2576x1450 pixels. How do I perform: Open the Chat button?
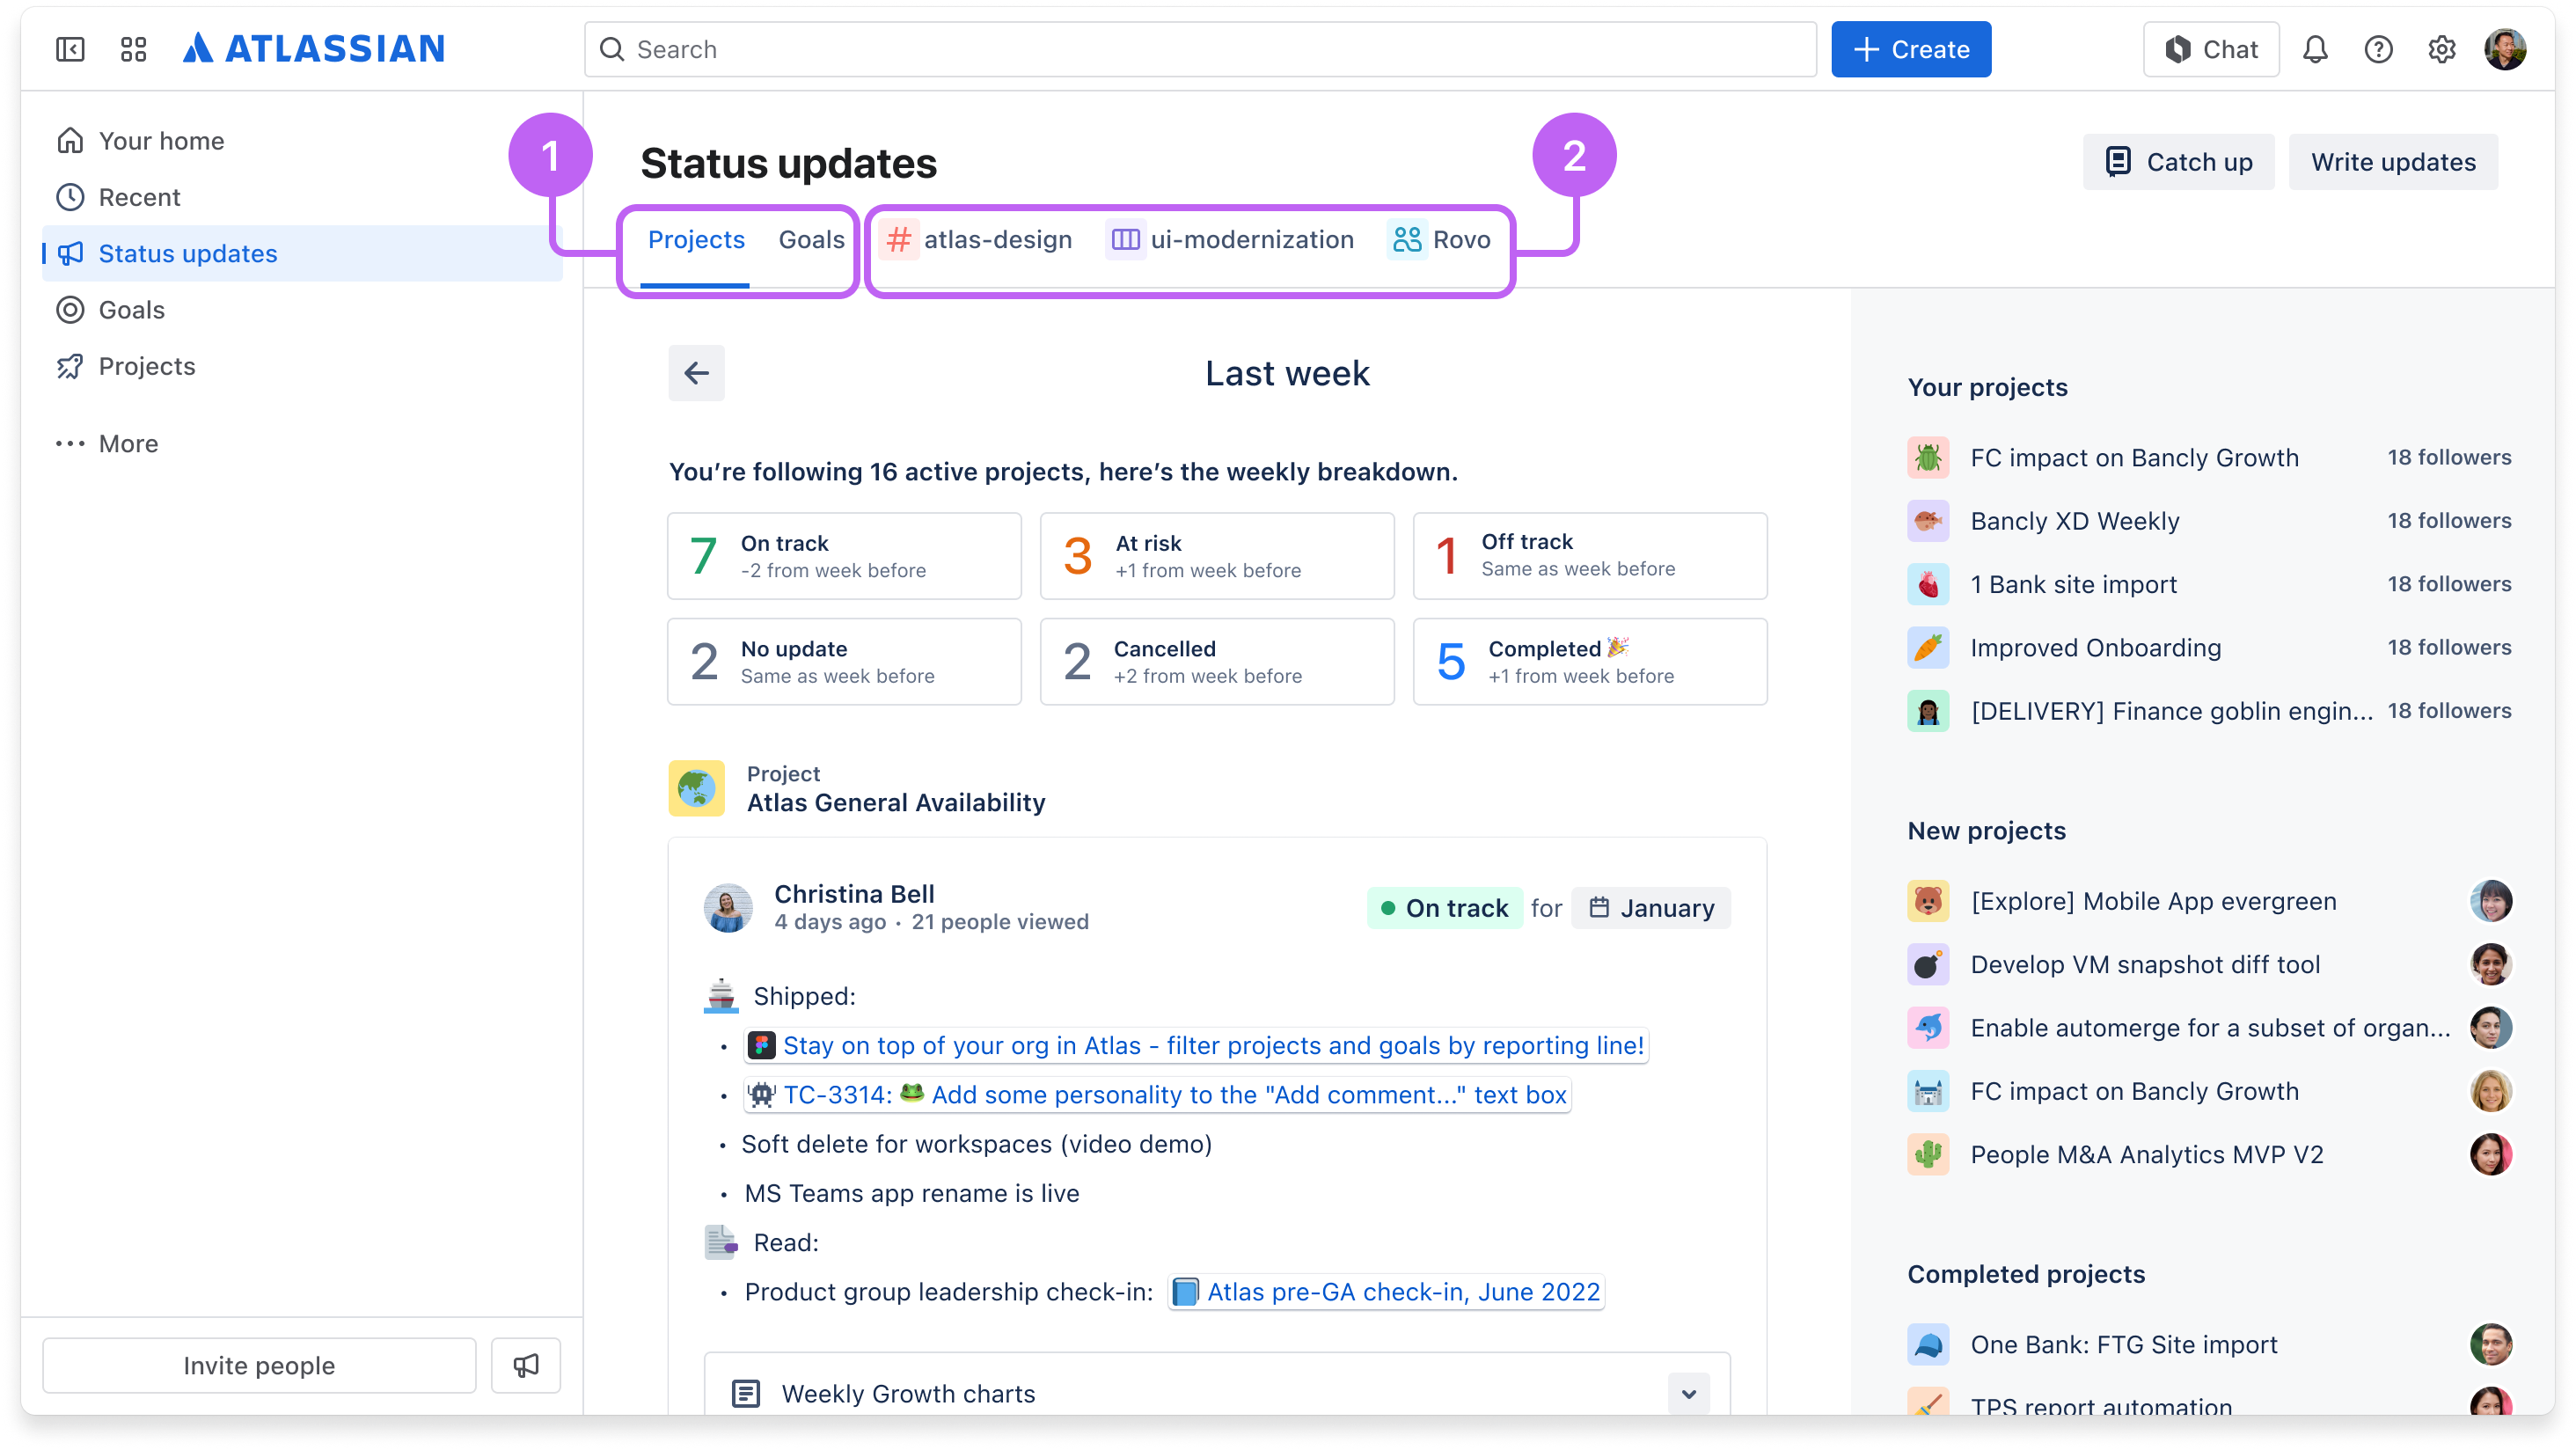[2211, 49]
